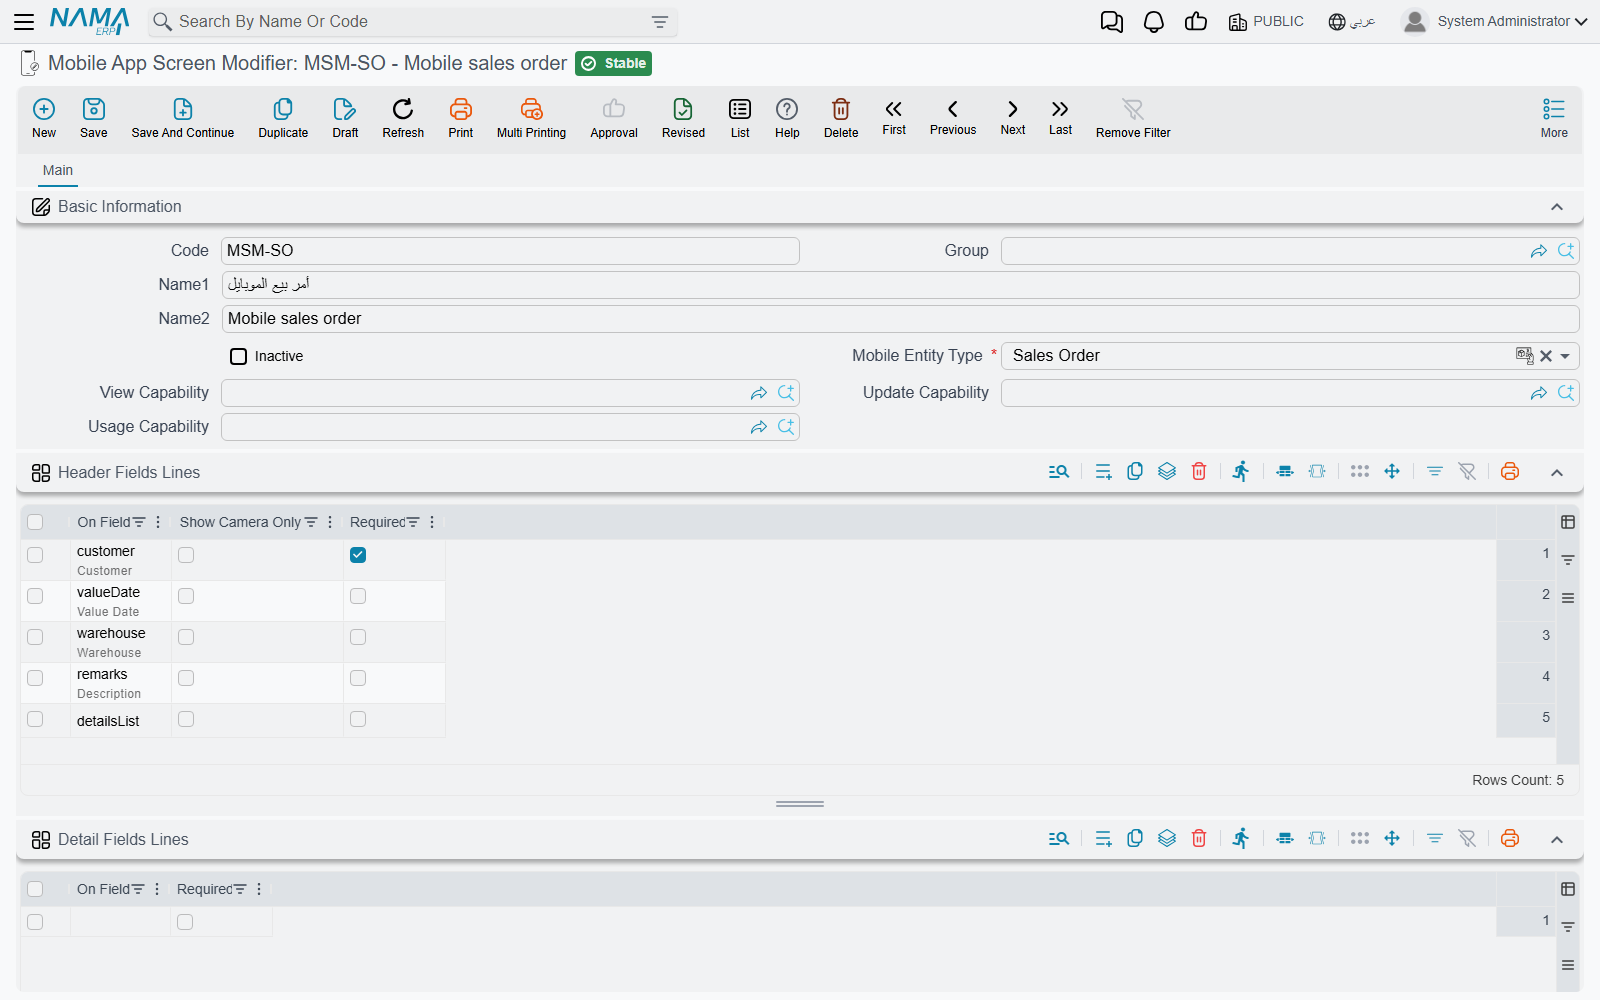Click Remove Filter in toolbar
Screen dimensions: 1600x1000
(1133, 118)
